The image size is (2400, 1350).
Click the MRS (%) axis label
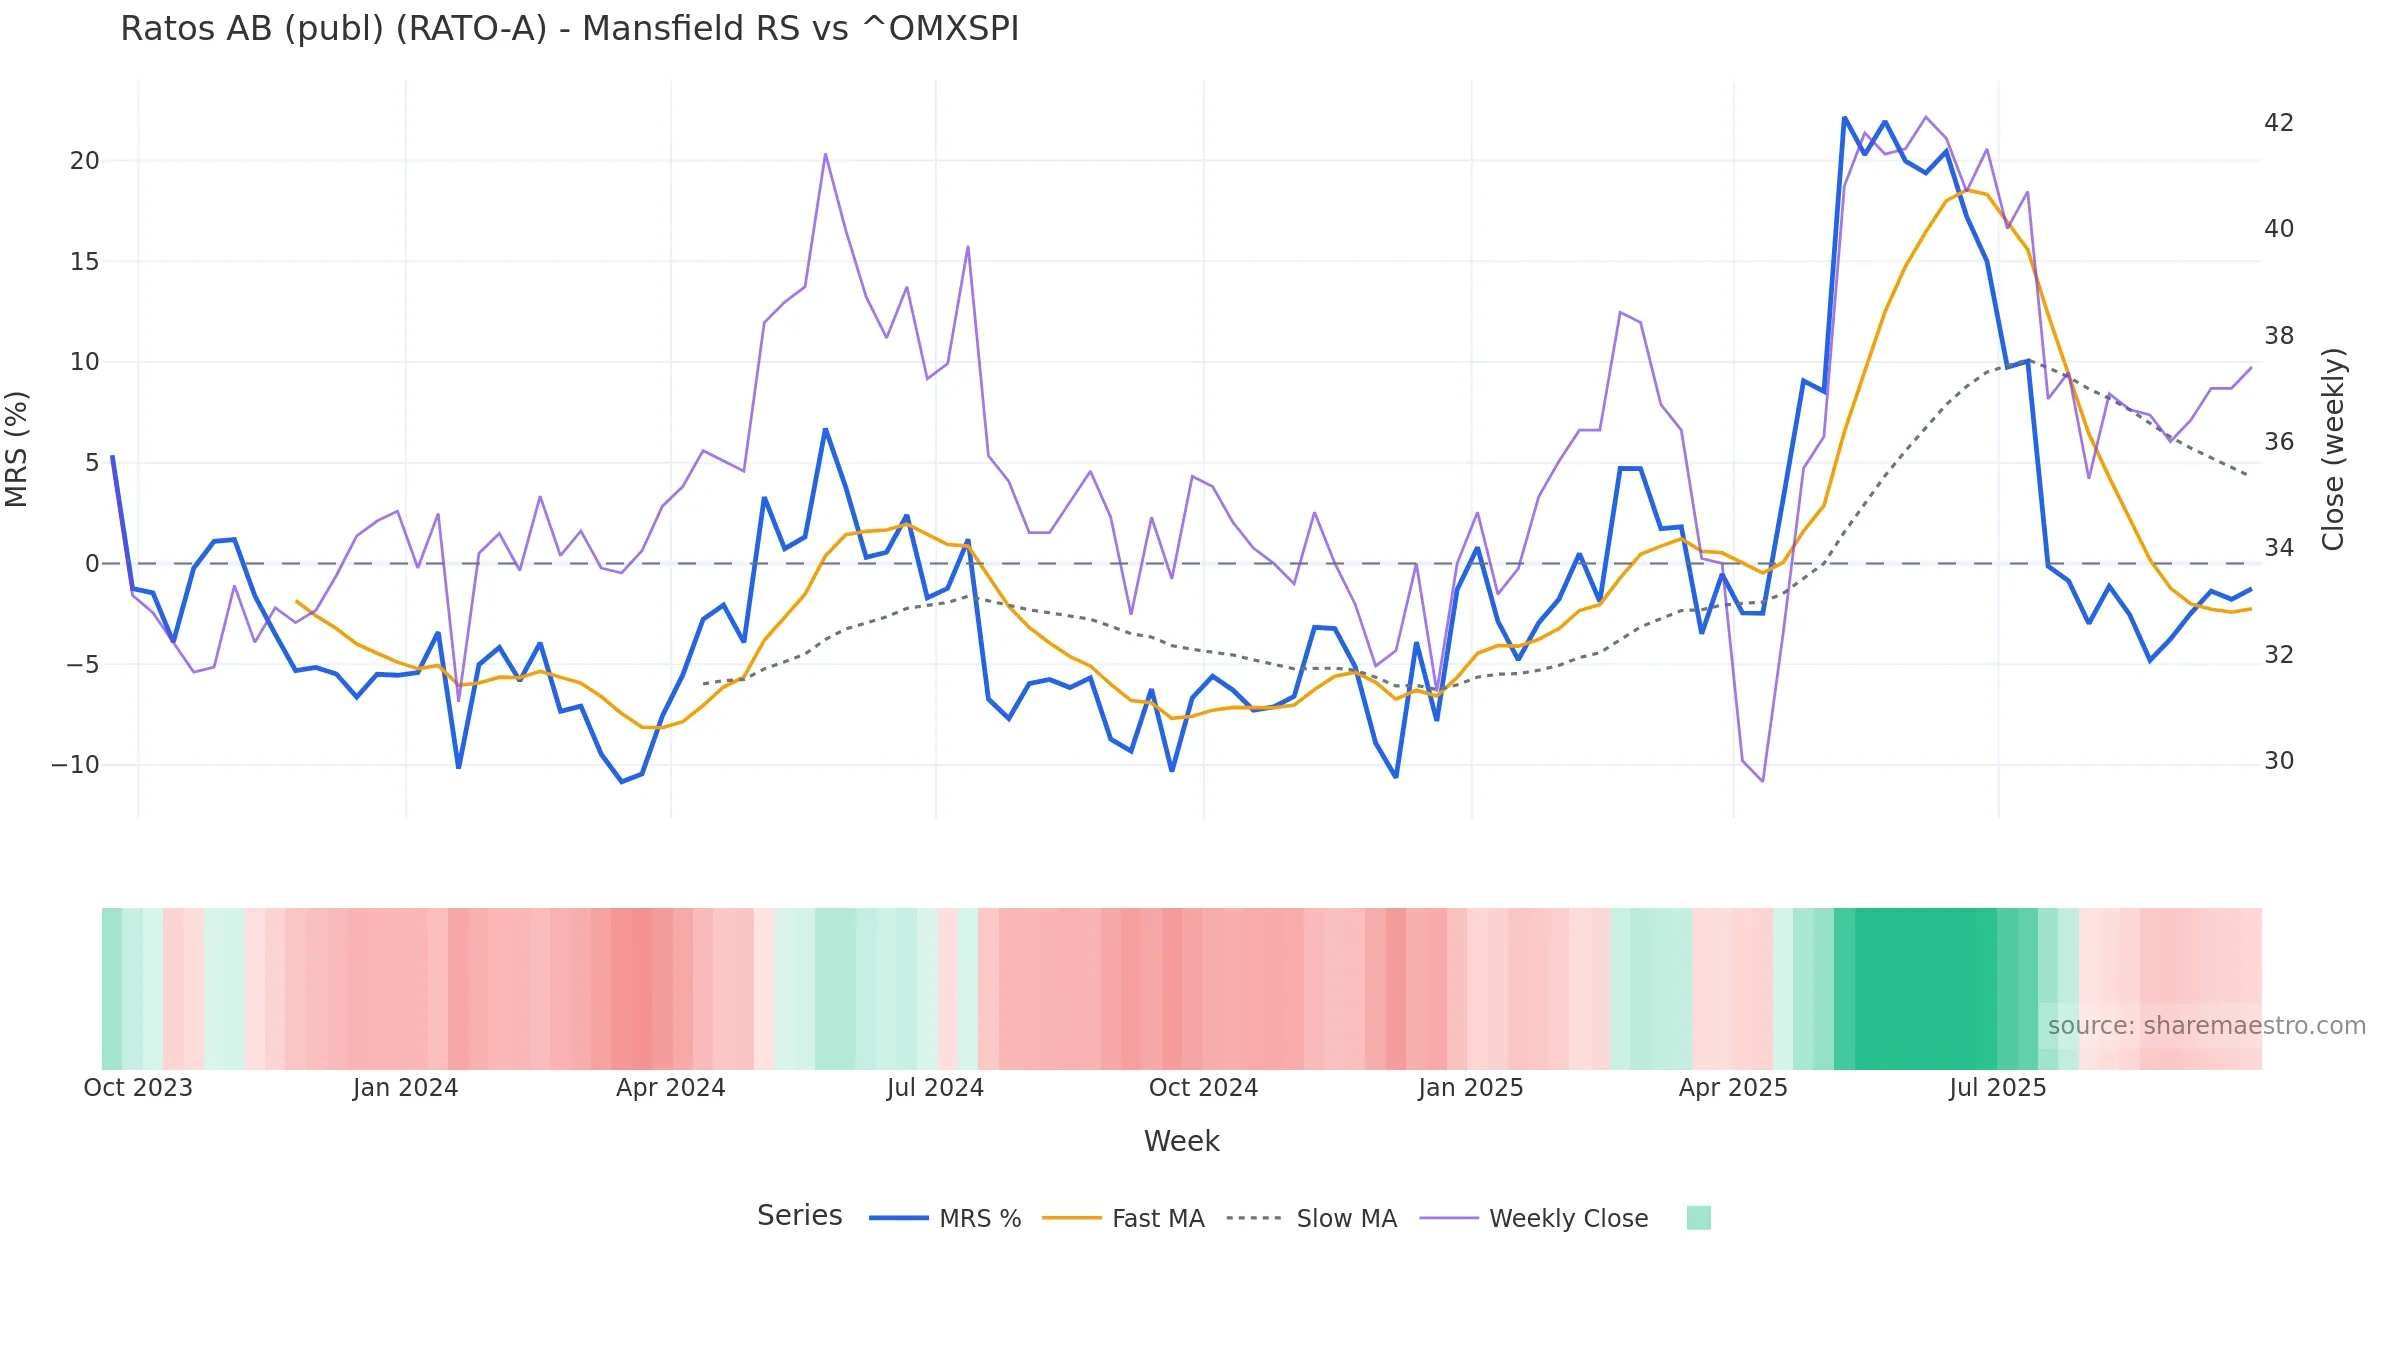point(17,449)
